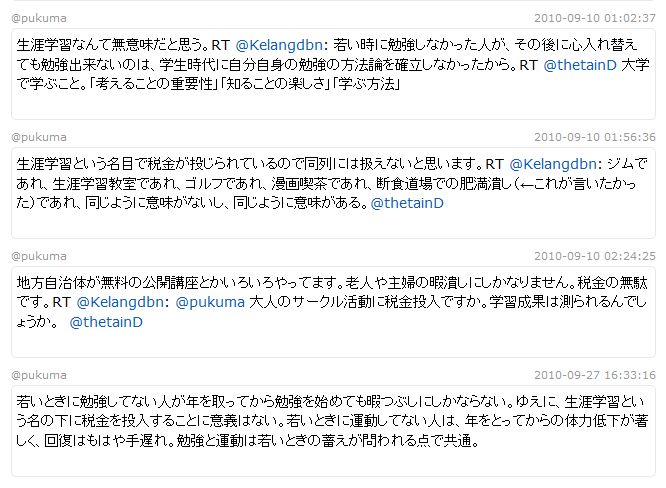Click timestamp 2010-09-10 01:02:37

point(595,18)
